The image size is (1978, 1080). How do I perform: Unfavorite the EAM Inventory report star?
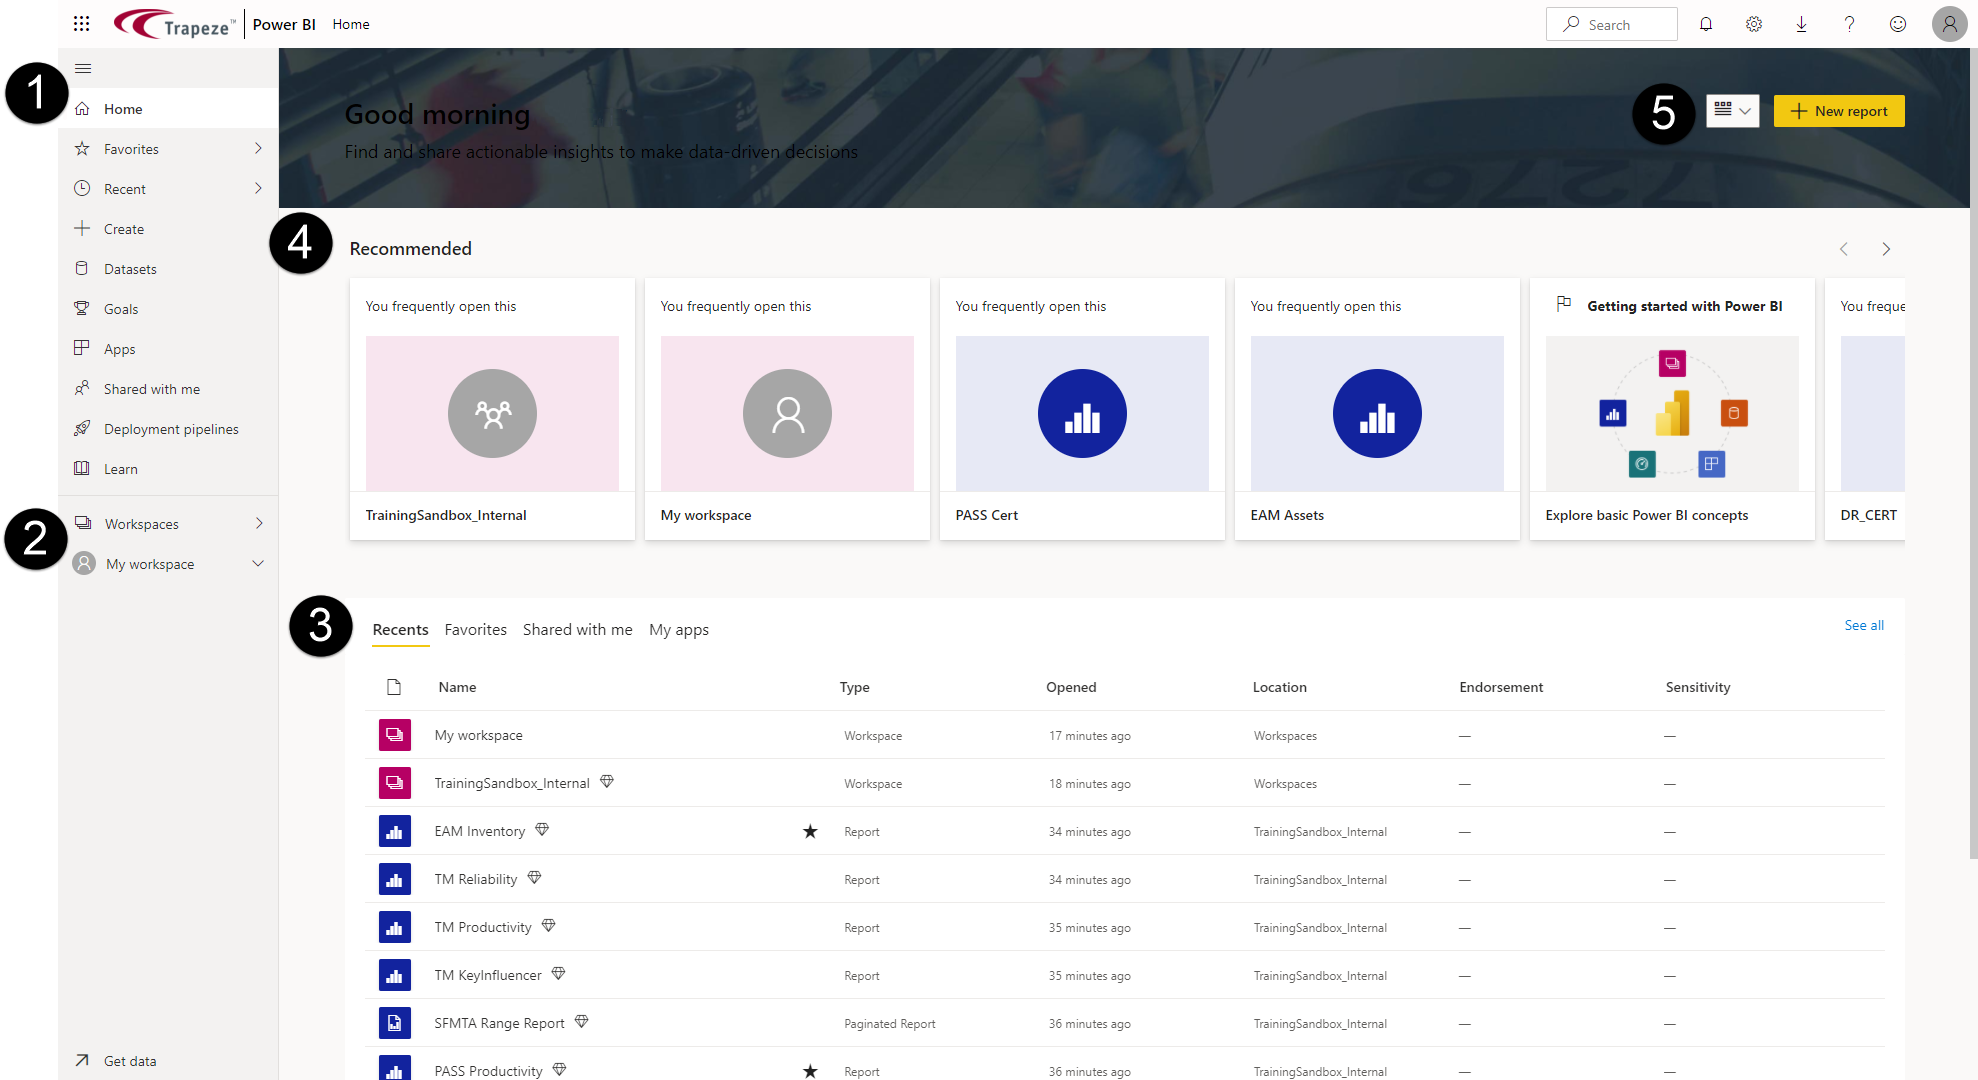pyautogui.click(x=810, y=831)
